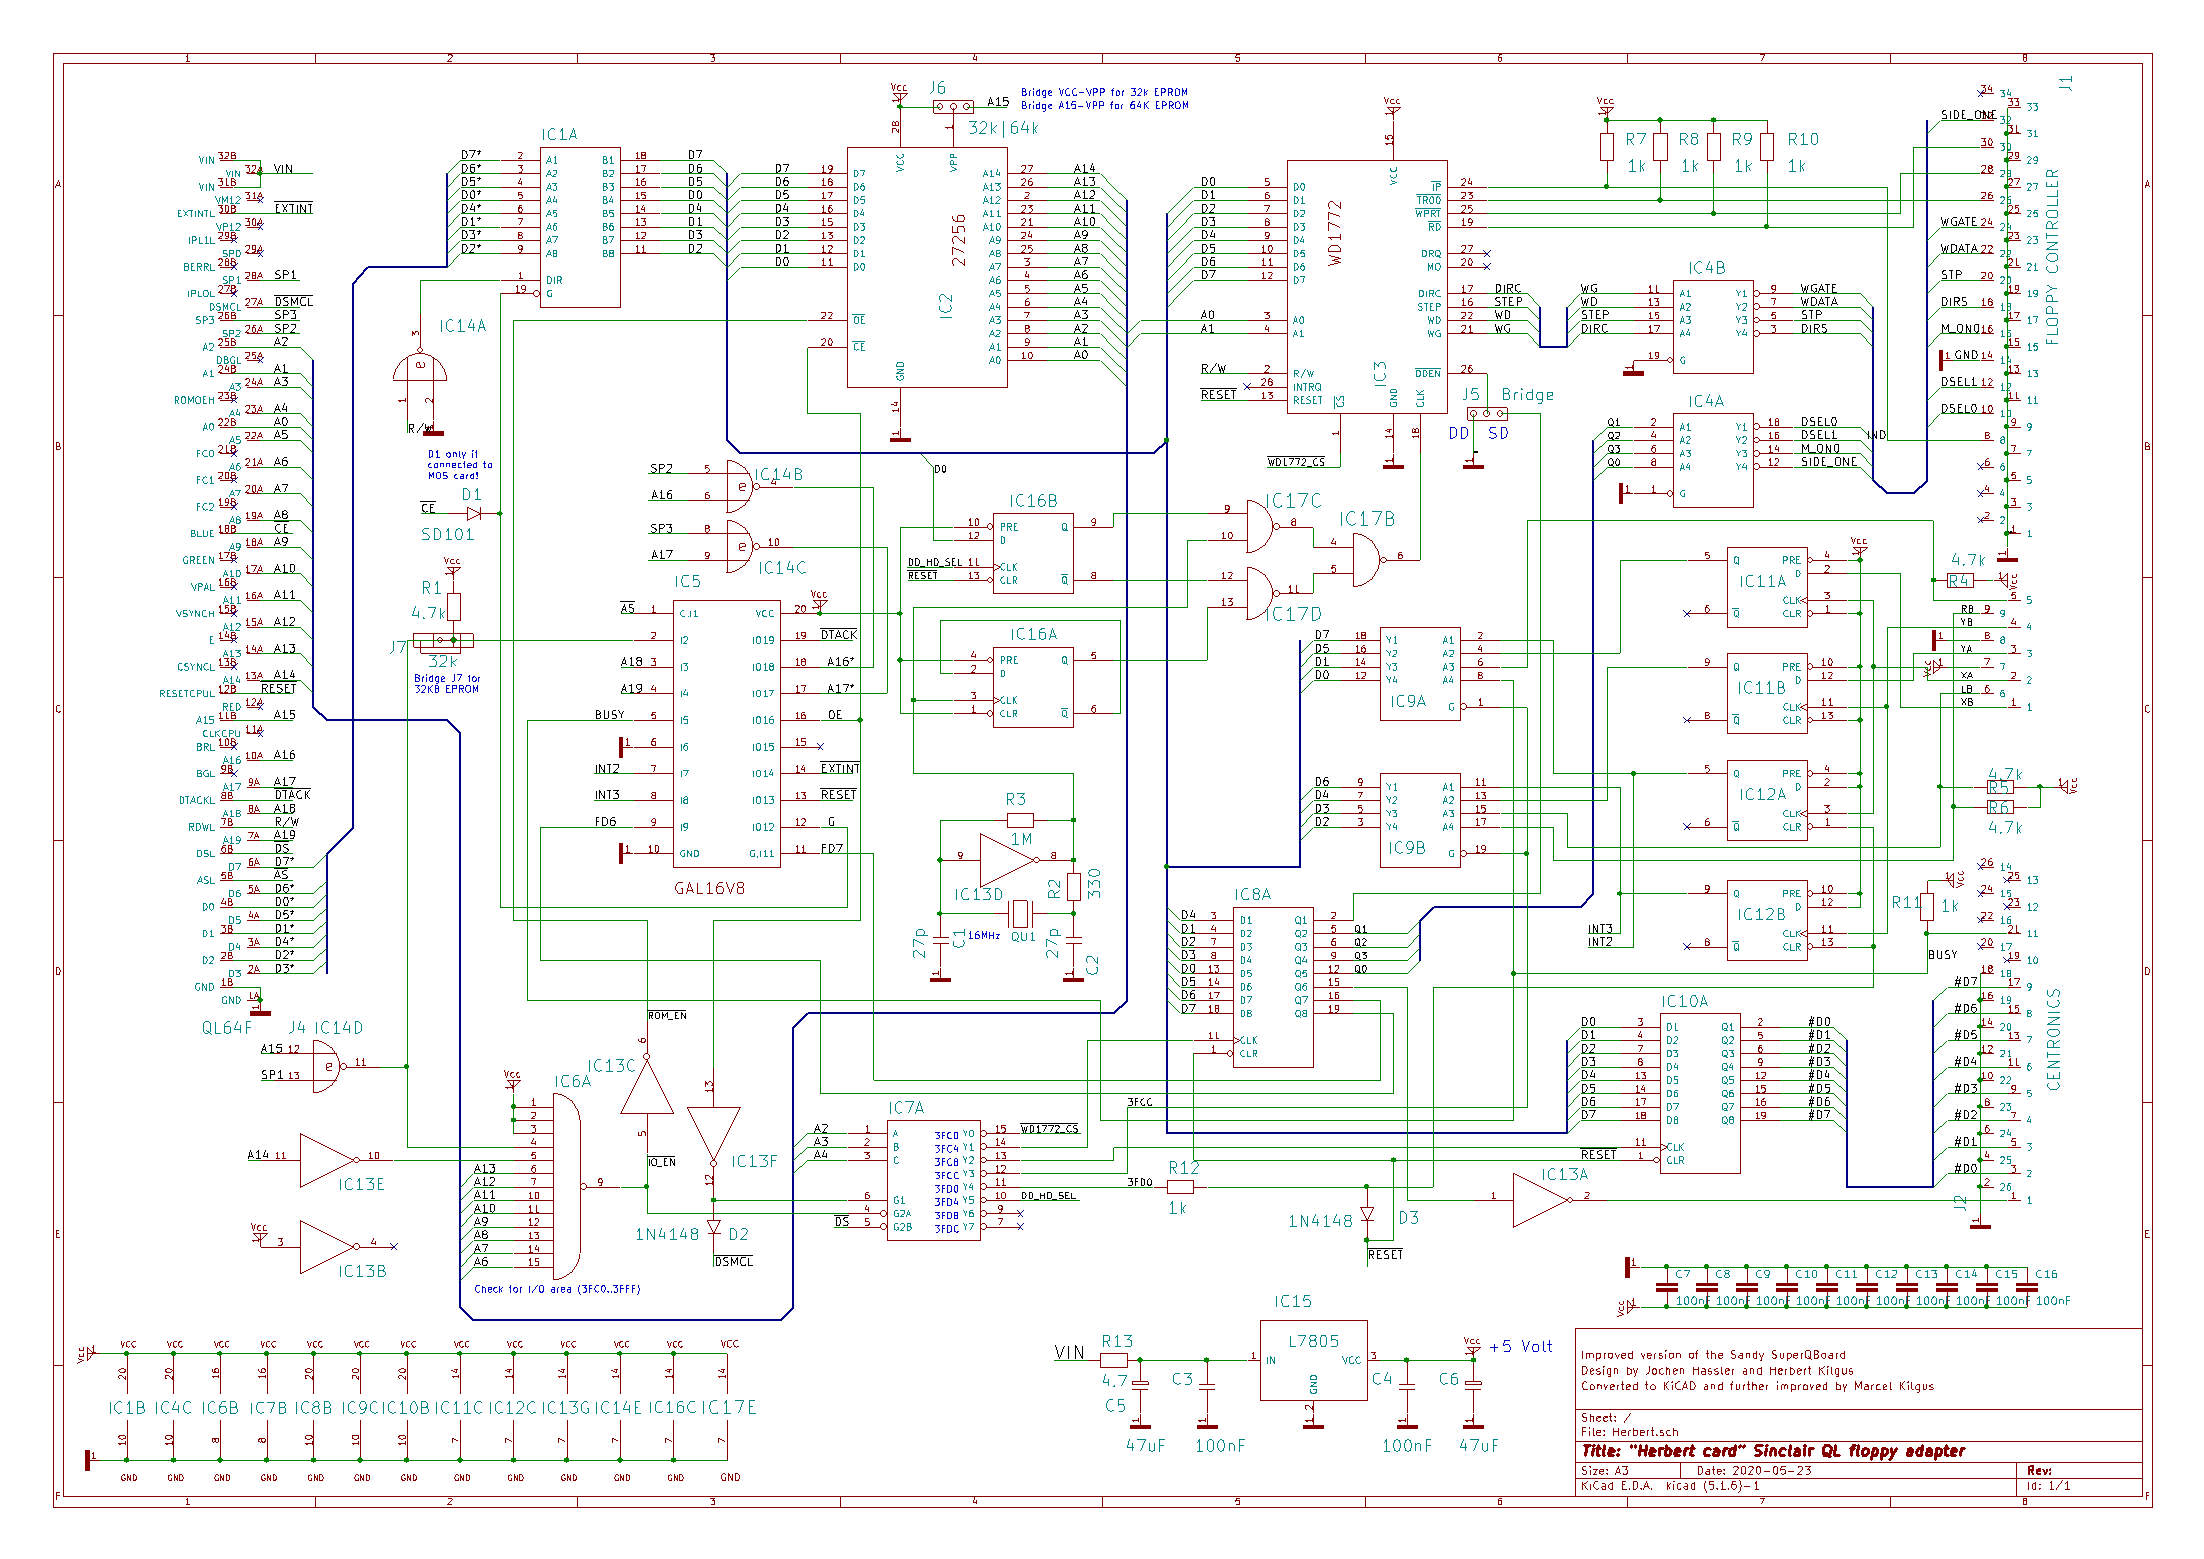The height and width of the screenshot is (1559, 2204).
Task: Click the IC6A multi-input gate symbol
Action: click(565, 1186)
